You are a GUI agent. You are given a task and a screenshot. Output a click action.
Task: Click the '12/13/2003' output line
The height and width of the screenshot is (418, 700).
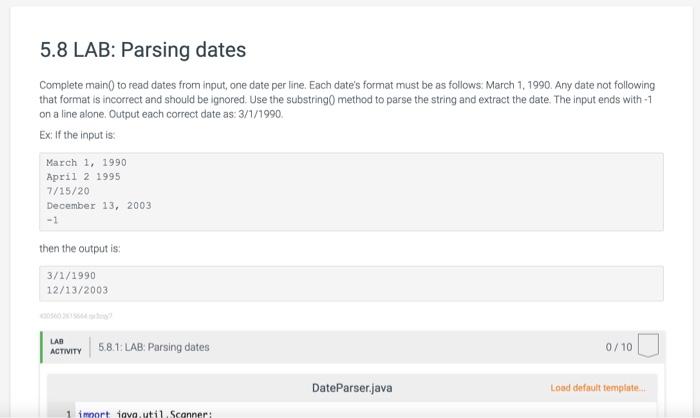(77, 290)
